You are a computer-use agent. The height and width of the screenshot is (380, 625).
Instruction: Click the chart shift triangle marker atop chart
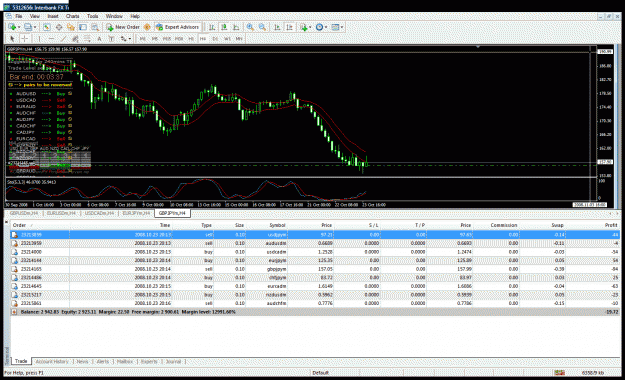[478, 47]
